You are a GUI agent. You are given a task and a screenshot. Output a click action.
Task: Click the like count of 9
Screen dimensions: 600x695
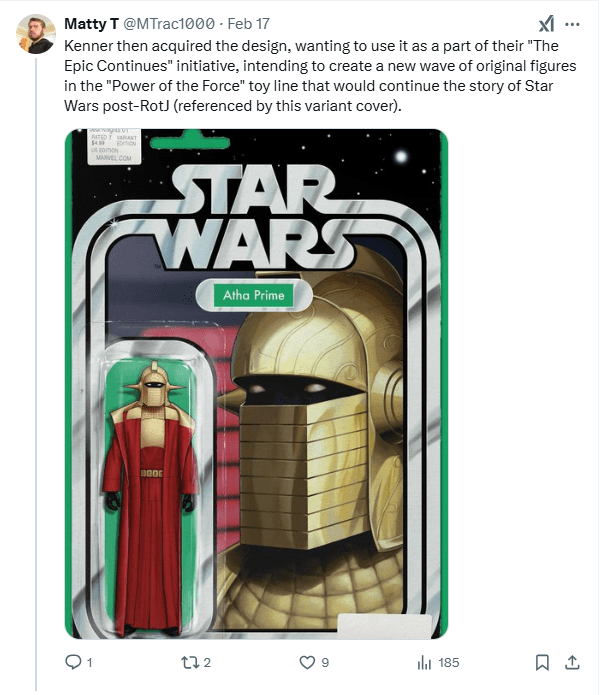pos(325,663)
